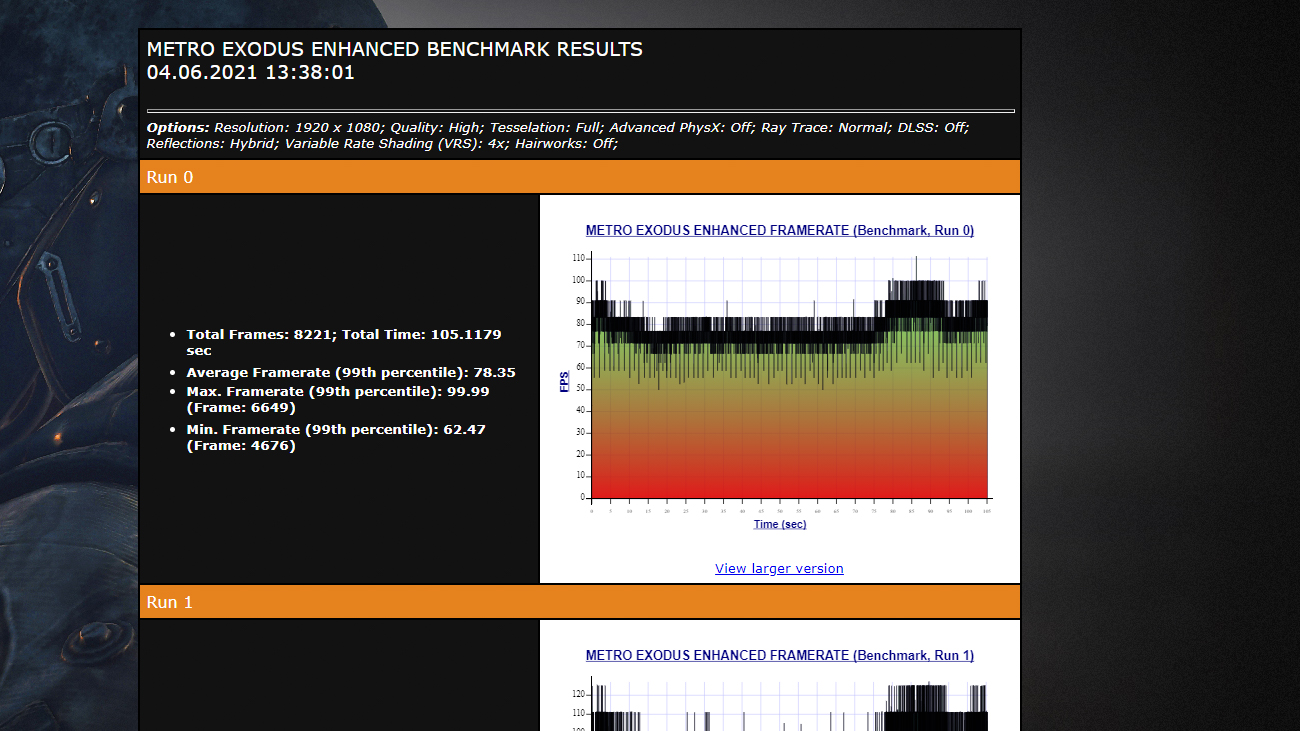
Task: Click the Time (sec) axis label
Action: [780, 524]
